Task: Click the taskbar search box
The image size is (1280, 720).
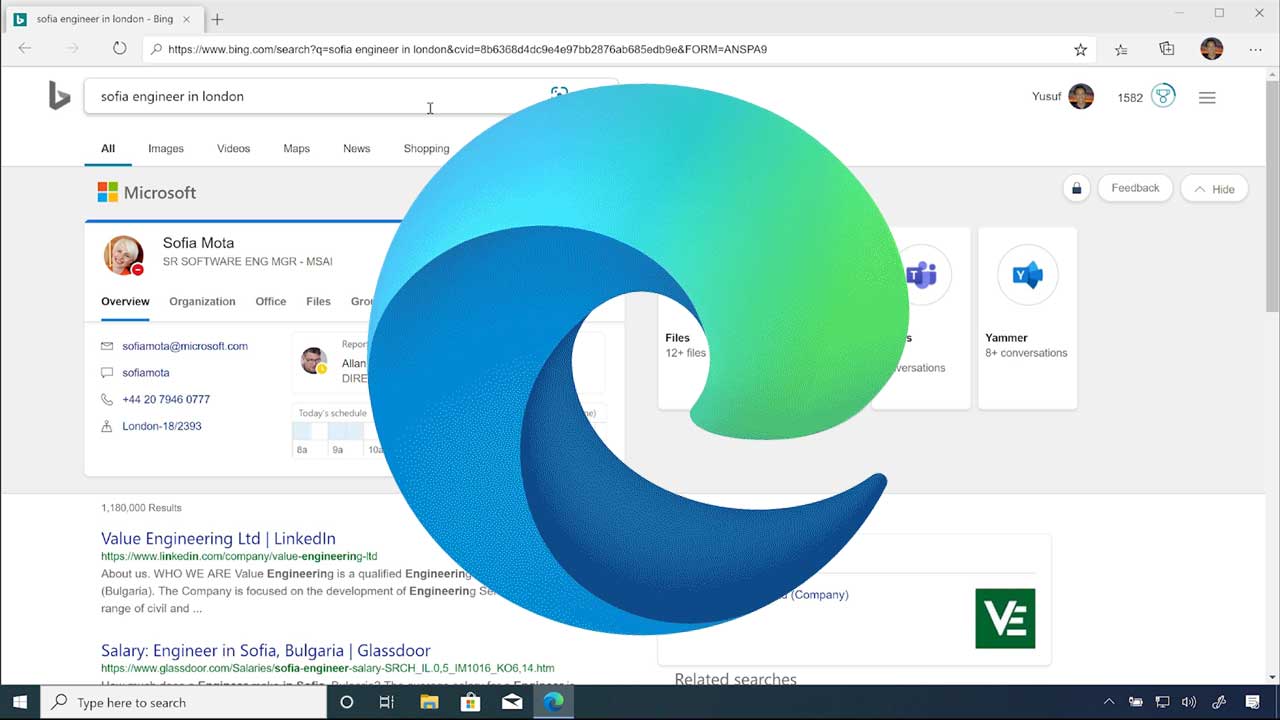Action: click(184, 702)
